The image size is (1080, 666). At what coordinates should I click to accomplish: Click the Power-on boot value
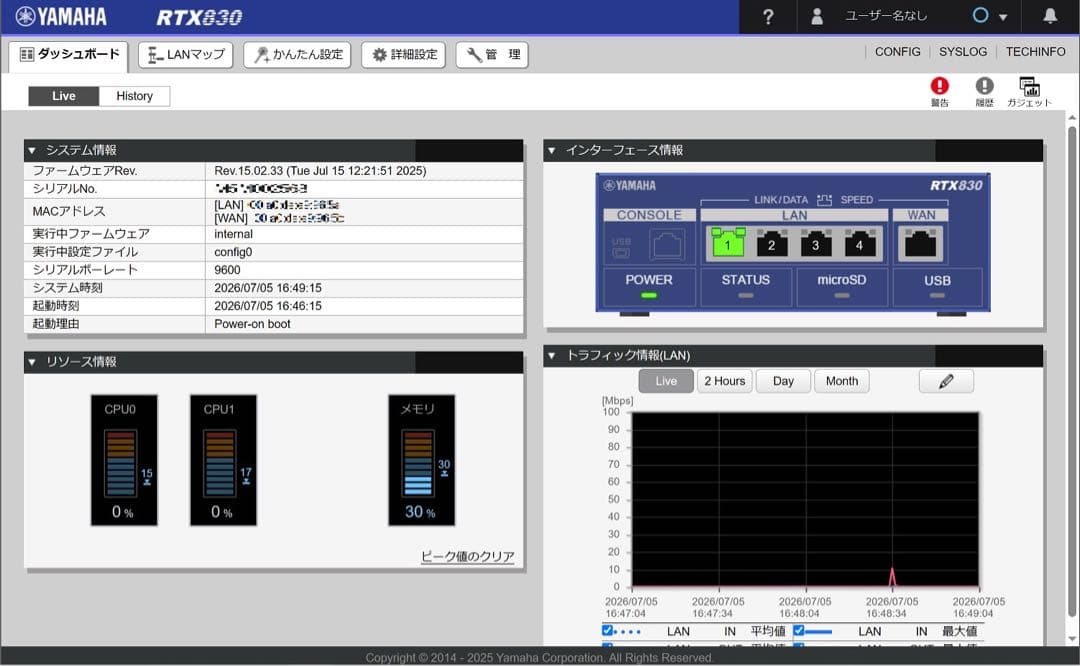coord(252,324)
